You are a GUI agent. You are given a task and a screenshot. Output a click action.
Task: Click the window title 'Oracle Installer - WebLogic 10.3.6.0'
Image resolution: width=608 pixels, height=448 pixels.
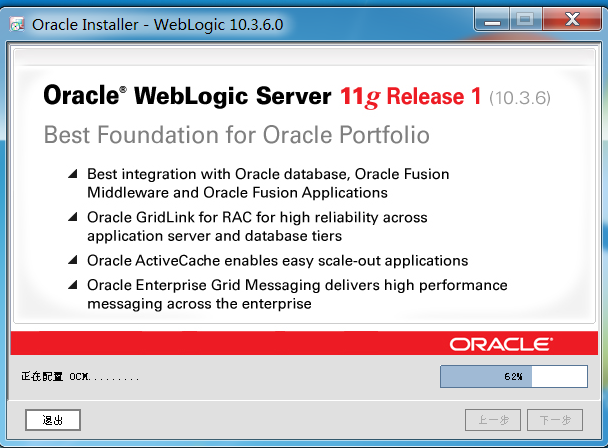157,25
